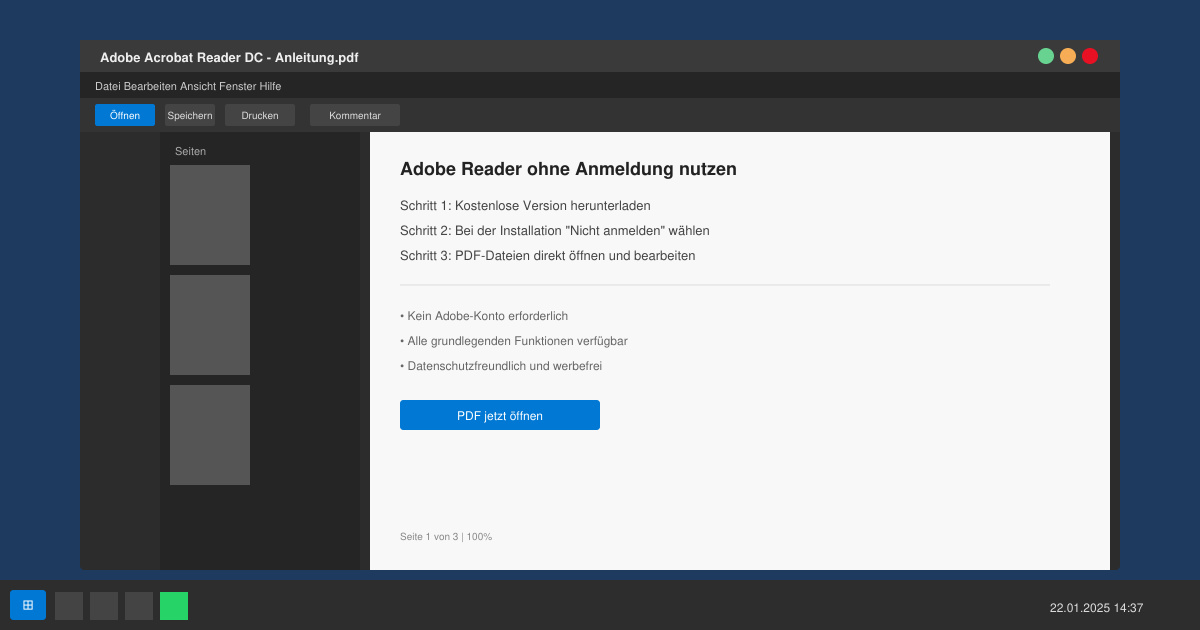This screenshot has width=1200, height=630.
Task: Close the window with the red dot
Action: (x=1090, y=56)
